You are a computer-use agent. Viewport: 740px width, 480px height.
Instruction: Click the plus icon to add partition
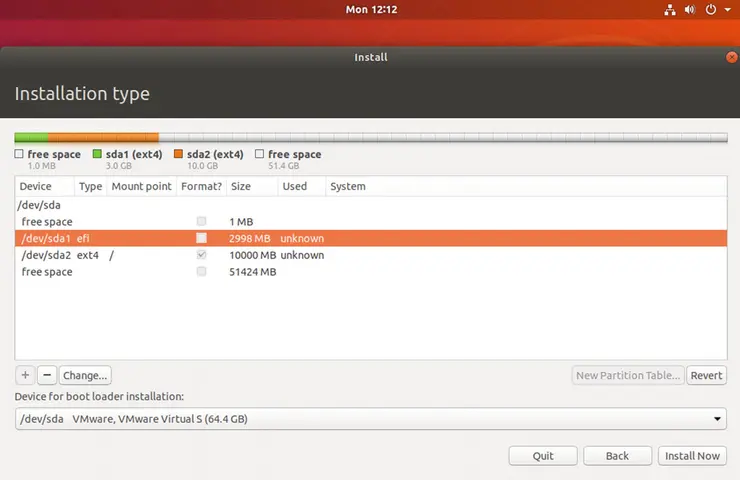(25, 376)
